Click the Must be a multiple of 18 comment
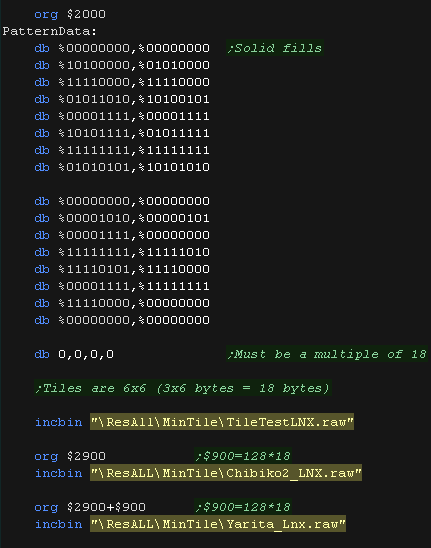 327,354
